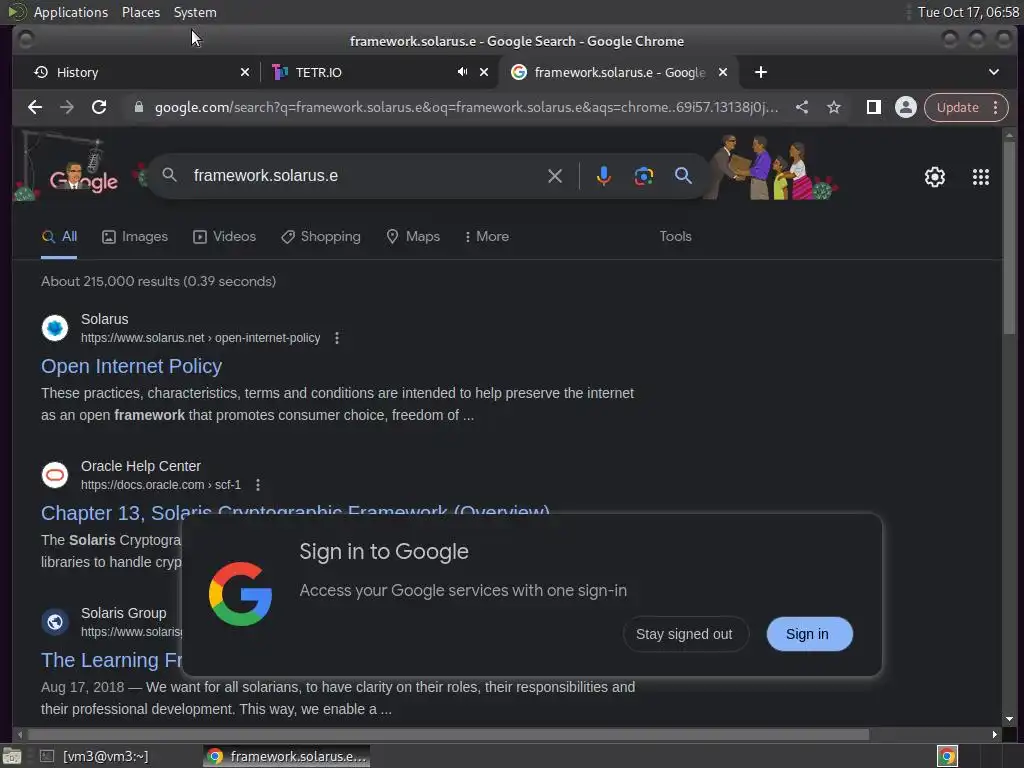Screen dimensions: 1024x768
Task: Click the address bar URL
Action: click(x=466, y=107)
